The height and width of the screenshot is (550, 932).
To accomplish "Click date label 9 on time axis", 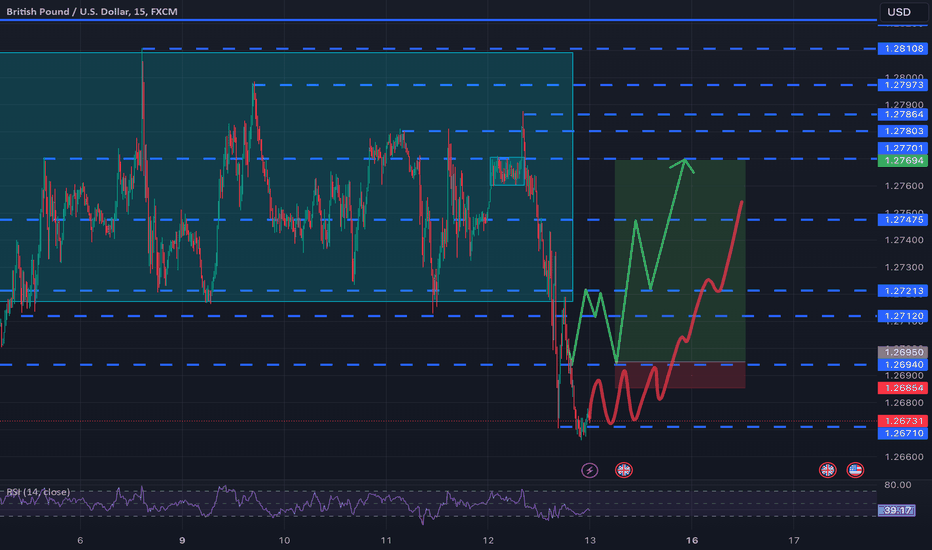I will 182,540.
